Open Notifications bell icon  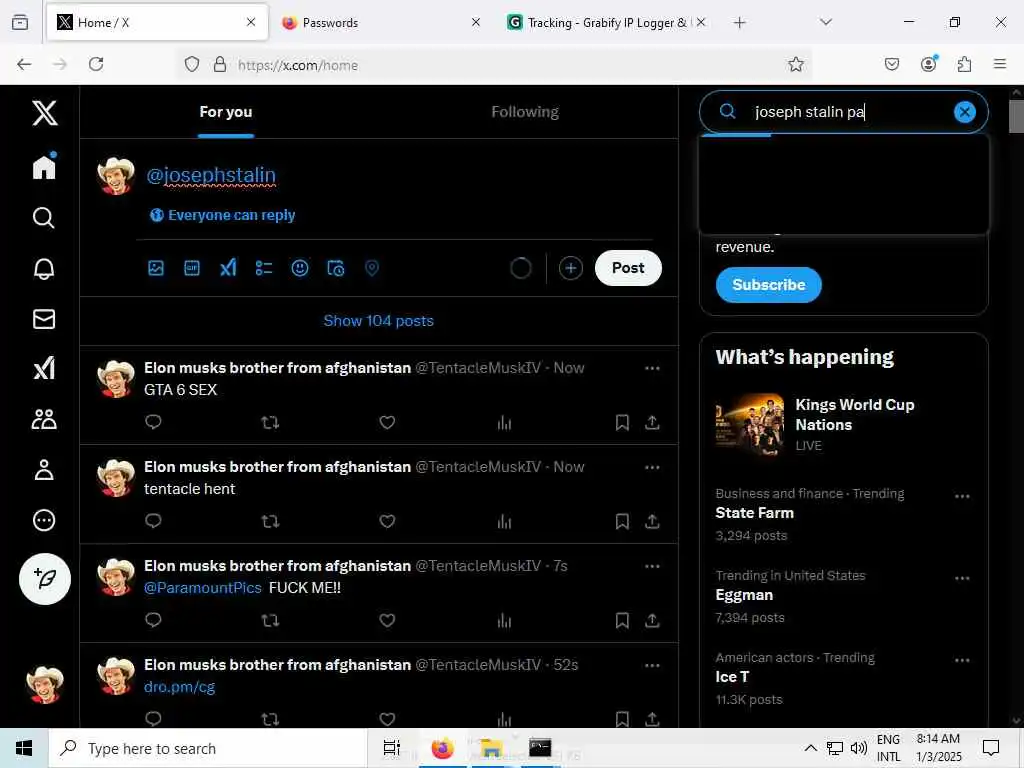point(44,268)
